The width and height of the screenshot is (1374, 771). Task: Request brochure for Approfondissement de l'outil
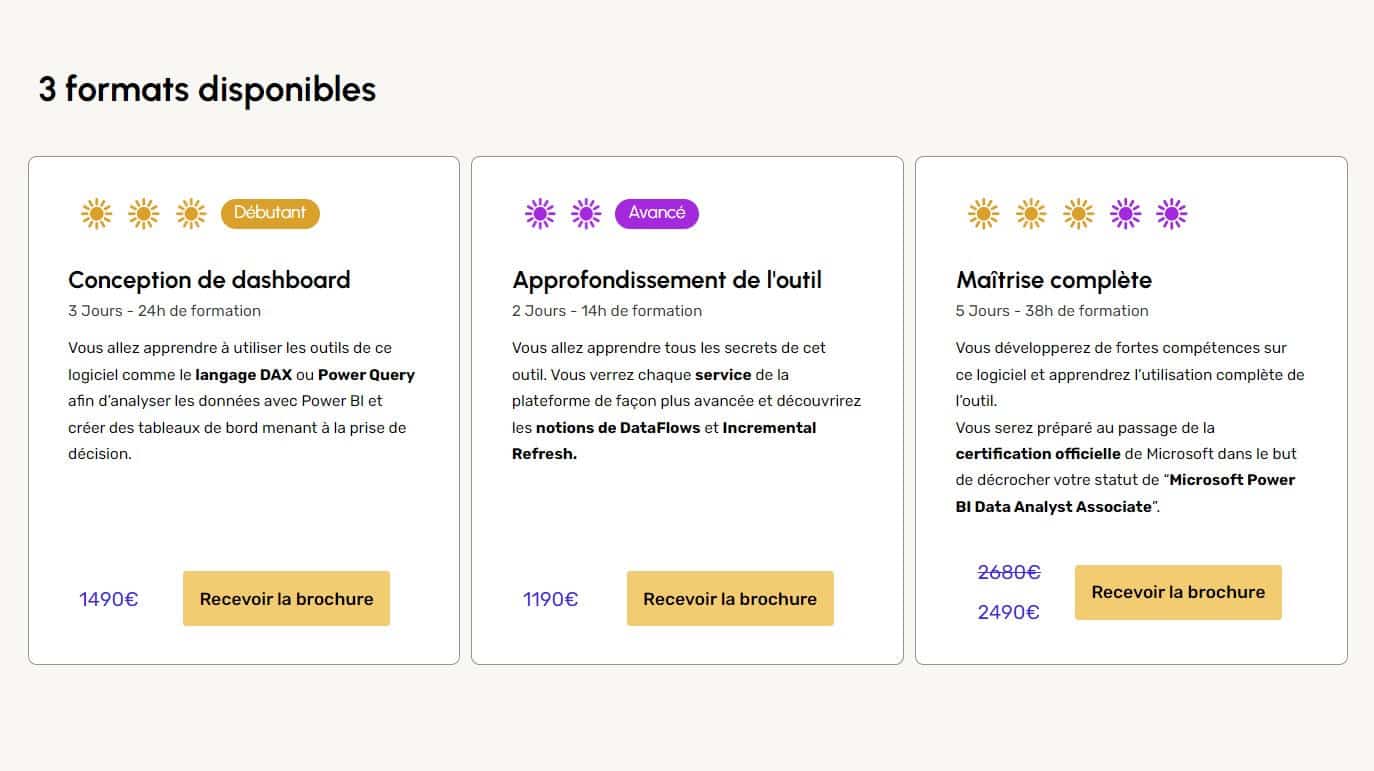(730, 599)
